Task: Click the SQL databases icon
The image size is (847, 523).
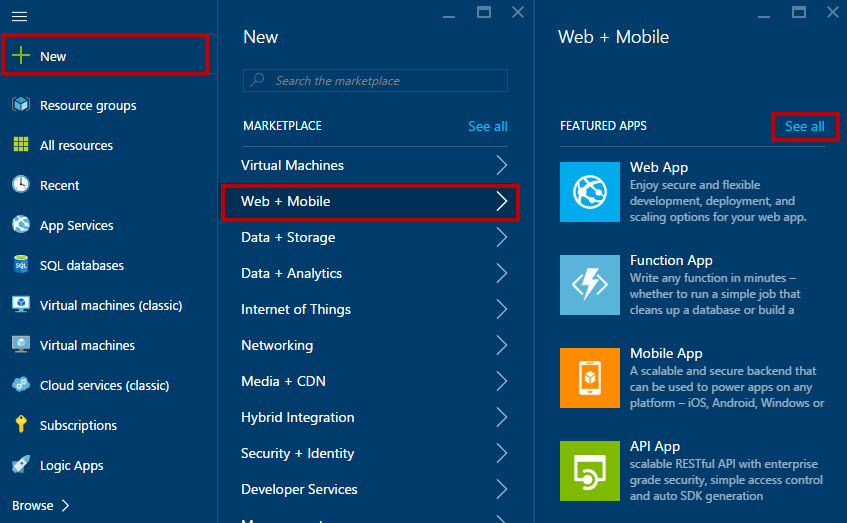Action: (21, 264)
